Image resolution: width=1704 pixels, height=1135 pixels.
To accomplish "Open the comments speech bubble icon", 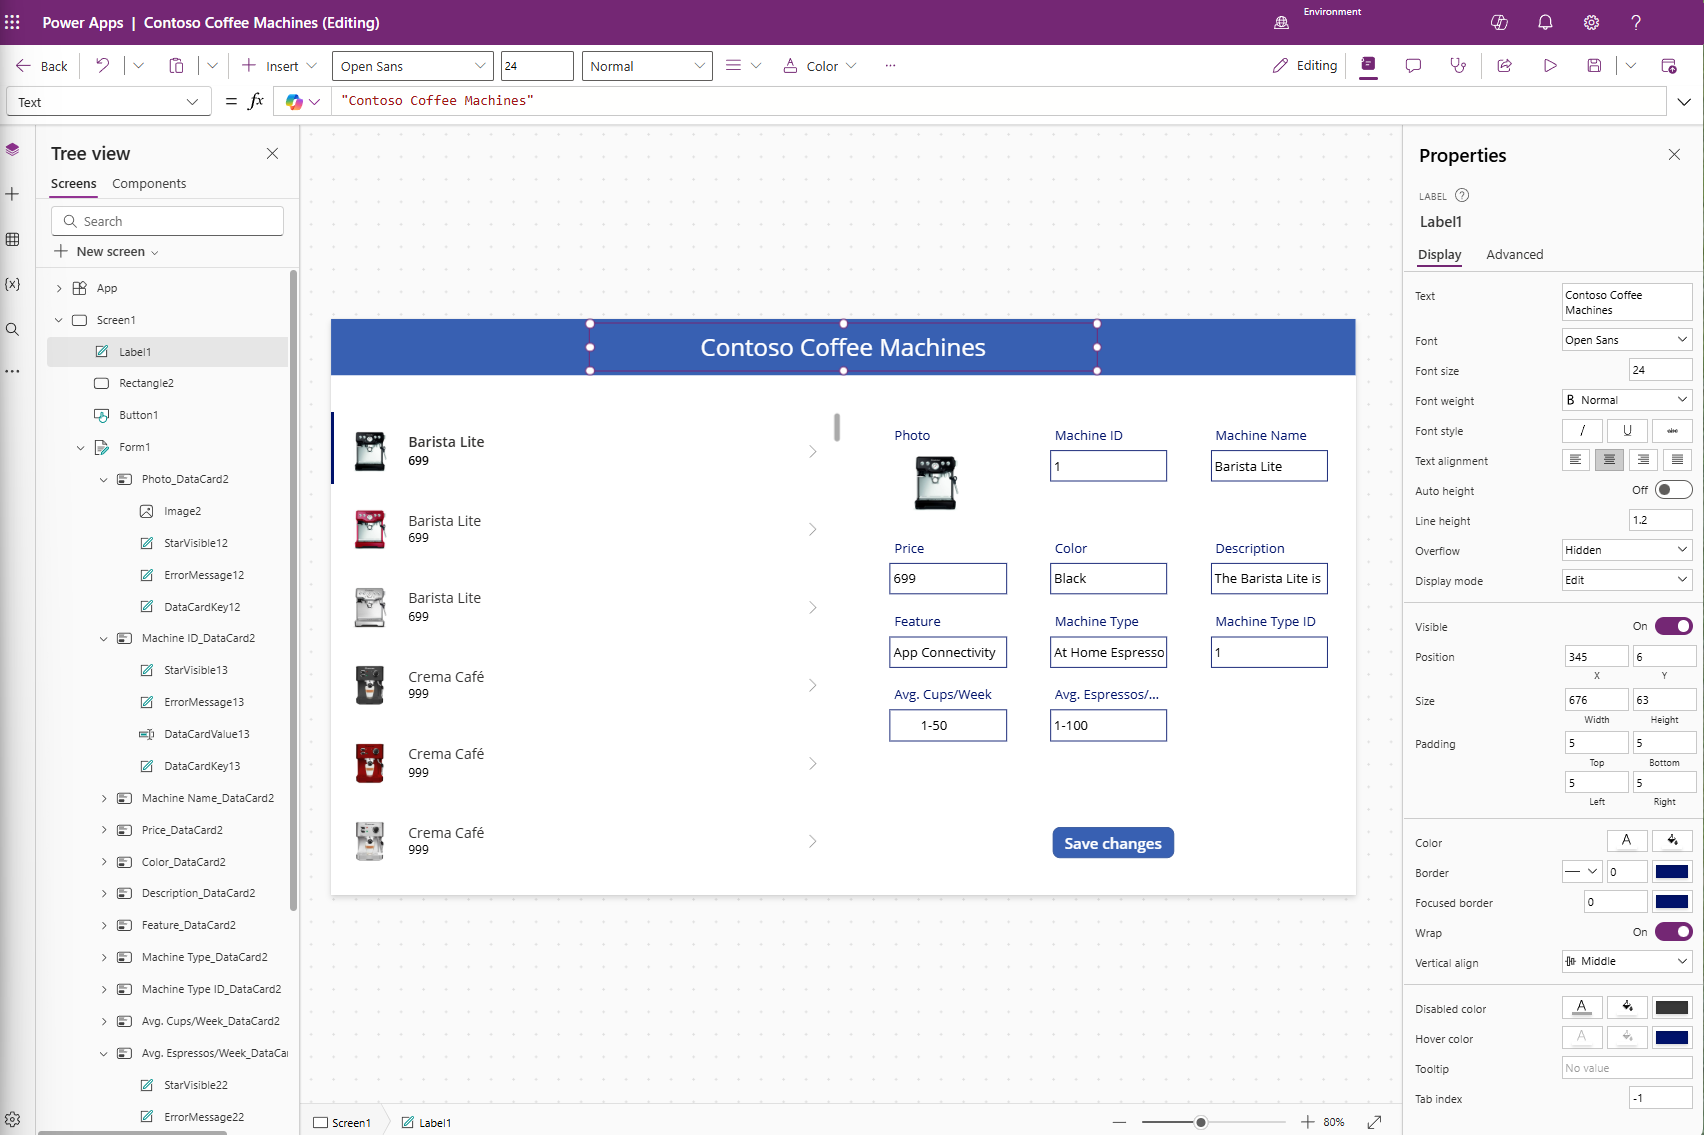I will pos(1413,66).
